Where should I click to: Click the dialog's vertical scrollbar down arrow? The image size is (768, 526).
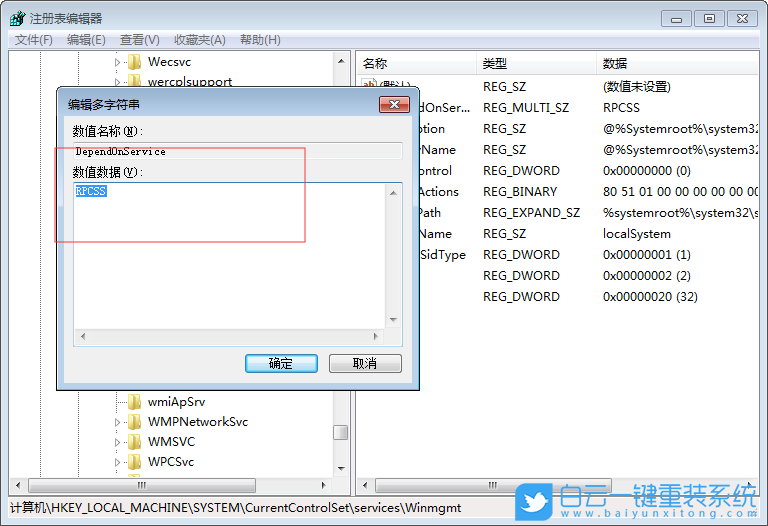393,320
